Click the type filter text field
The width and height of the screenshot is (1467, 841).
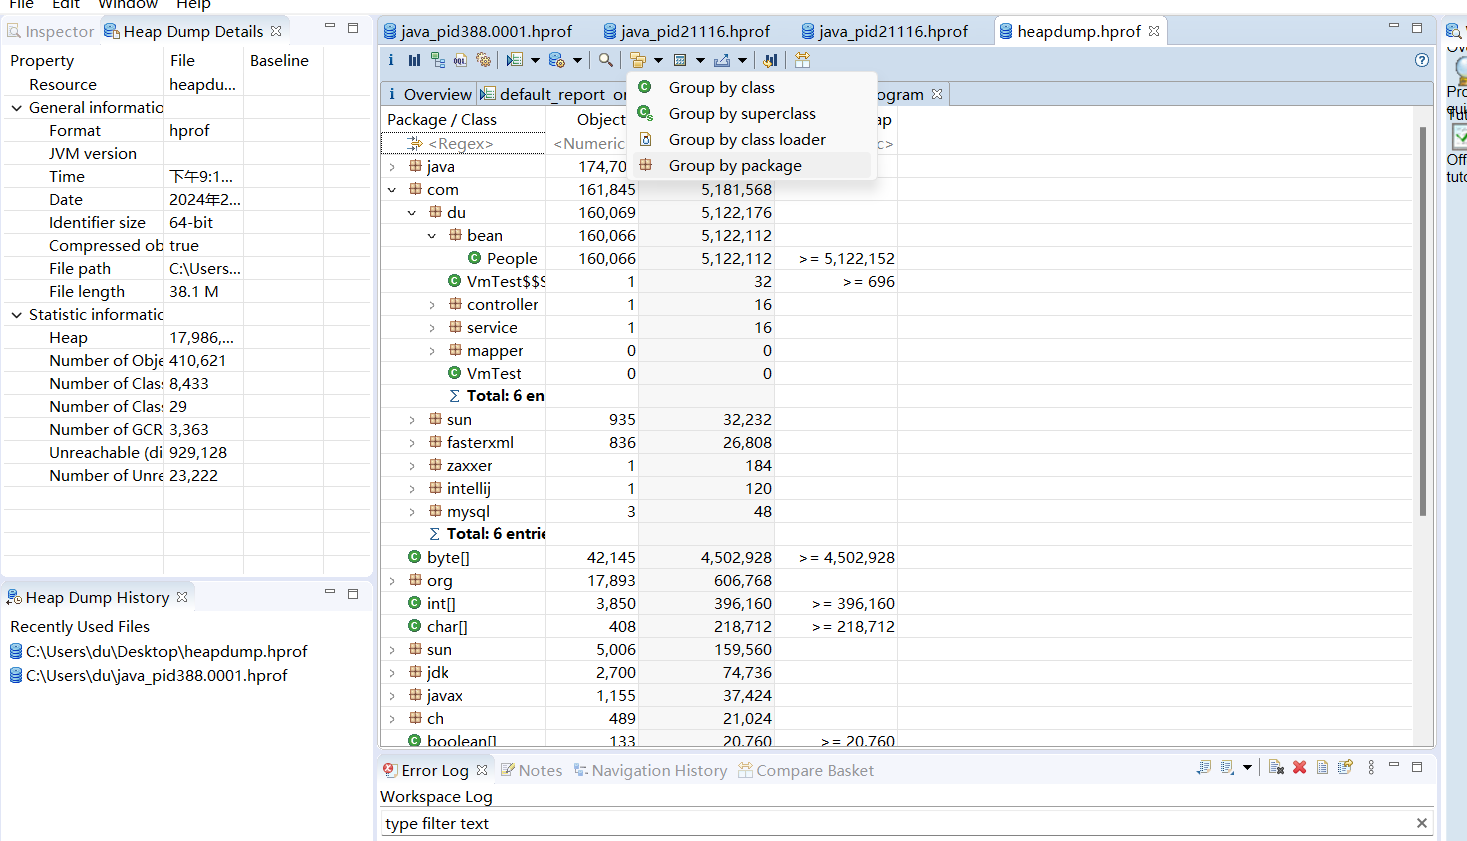coord(700,823)
